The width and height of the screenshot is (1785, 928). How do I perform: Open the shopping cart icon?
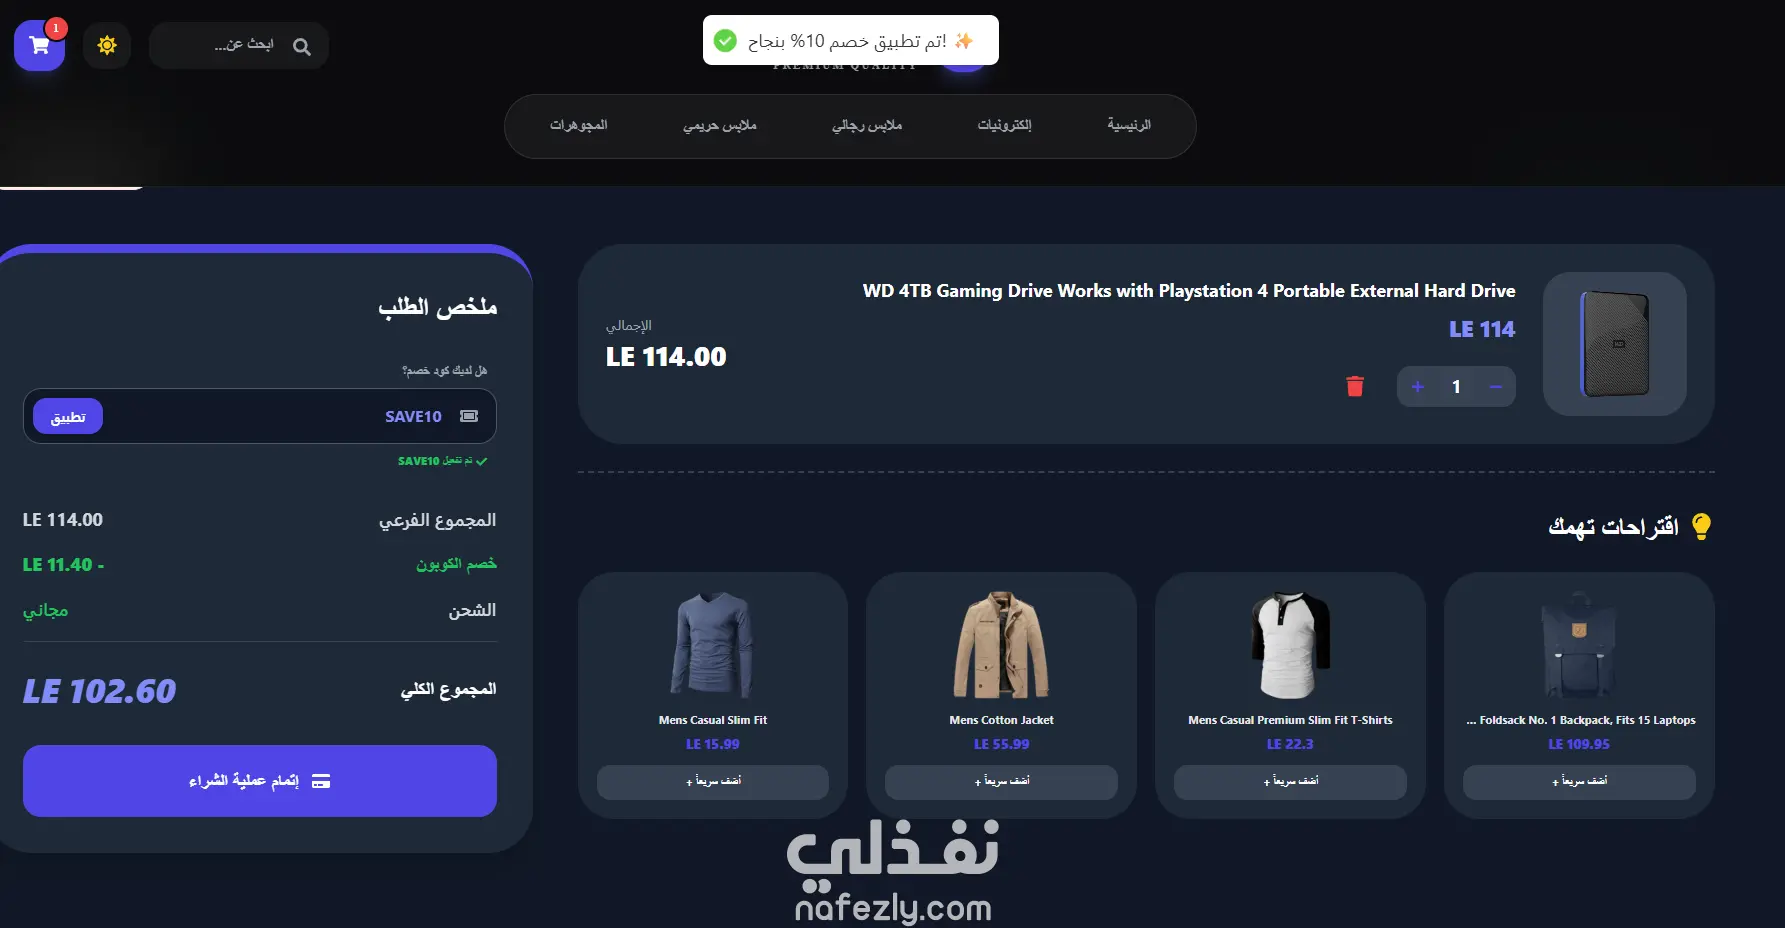tap(39, 46)
